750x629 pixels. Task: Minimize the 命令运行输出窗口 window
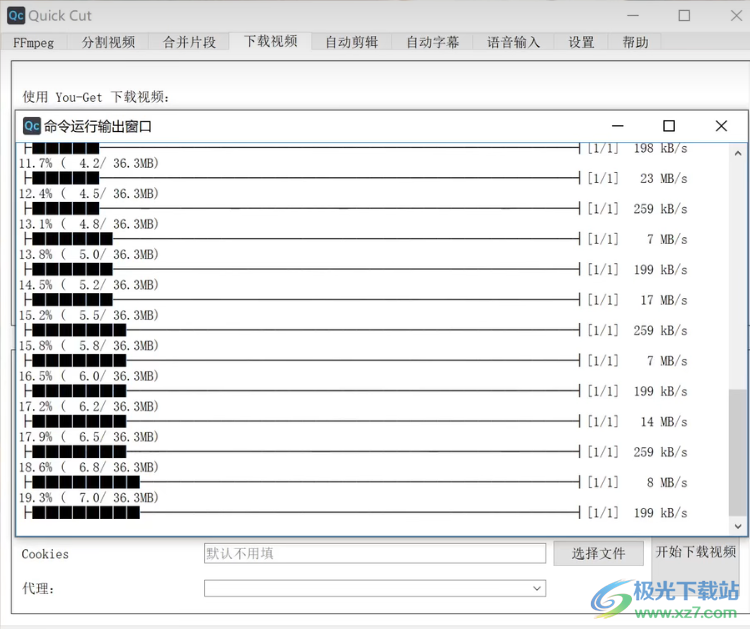point(618,126)
